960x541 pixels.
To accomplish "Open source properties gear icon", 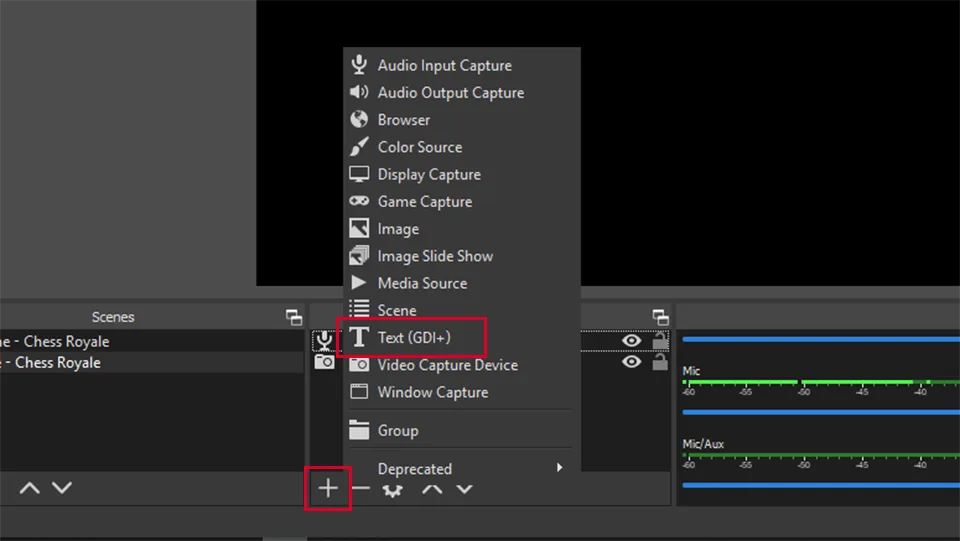I will [x=392, y=490].
